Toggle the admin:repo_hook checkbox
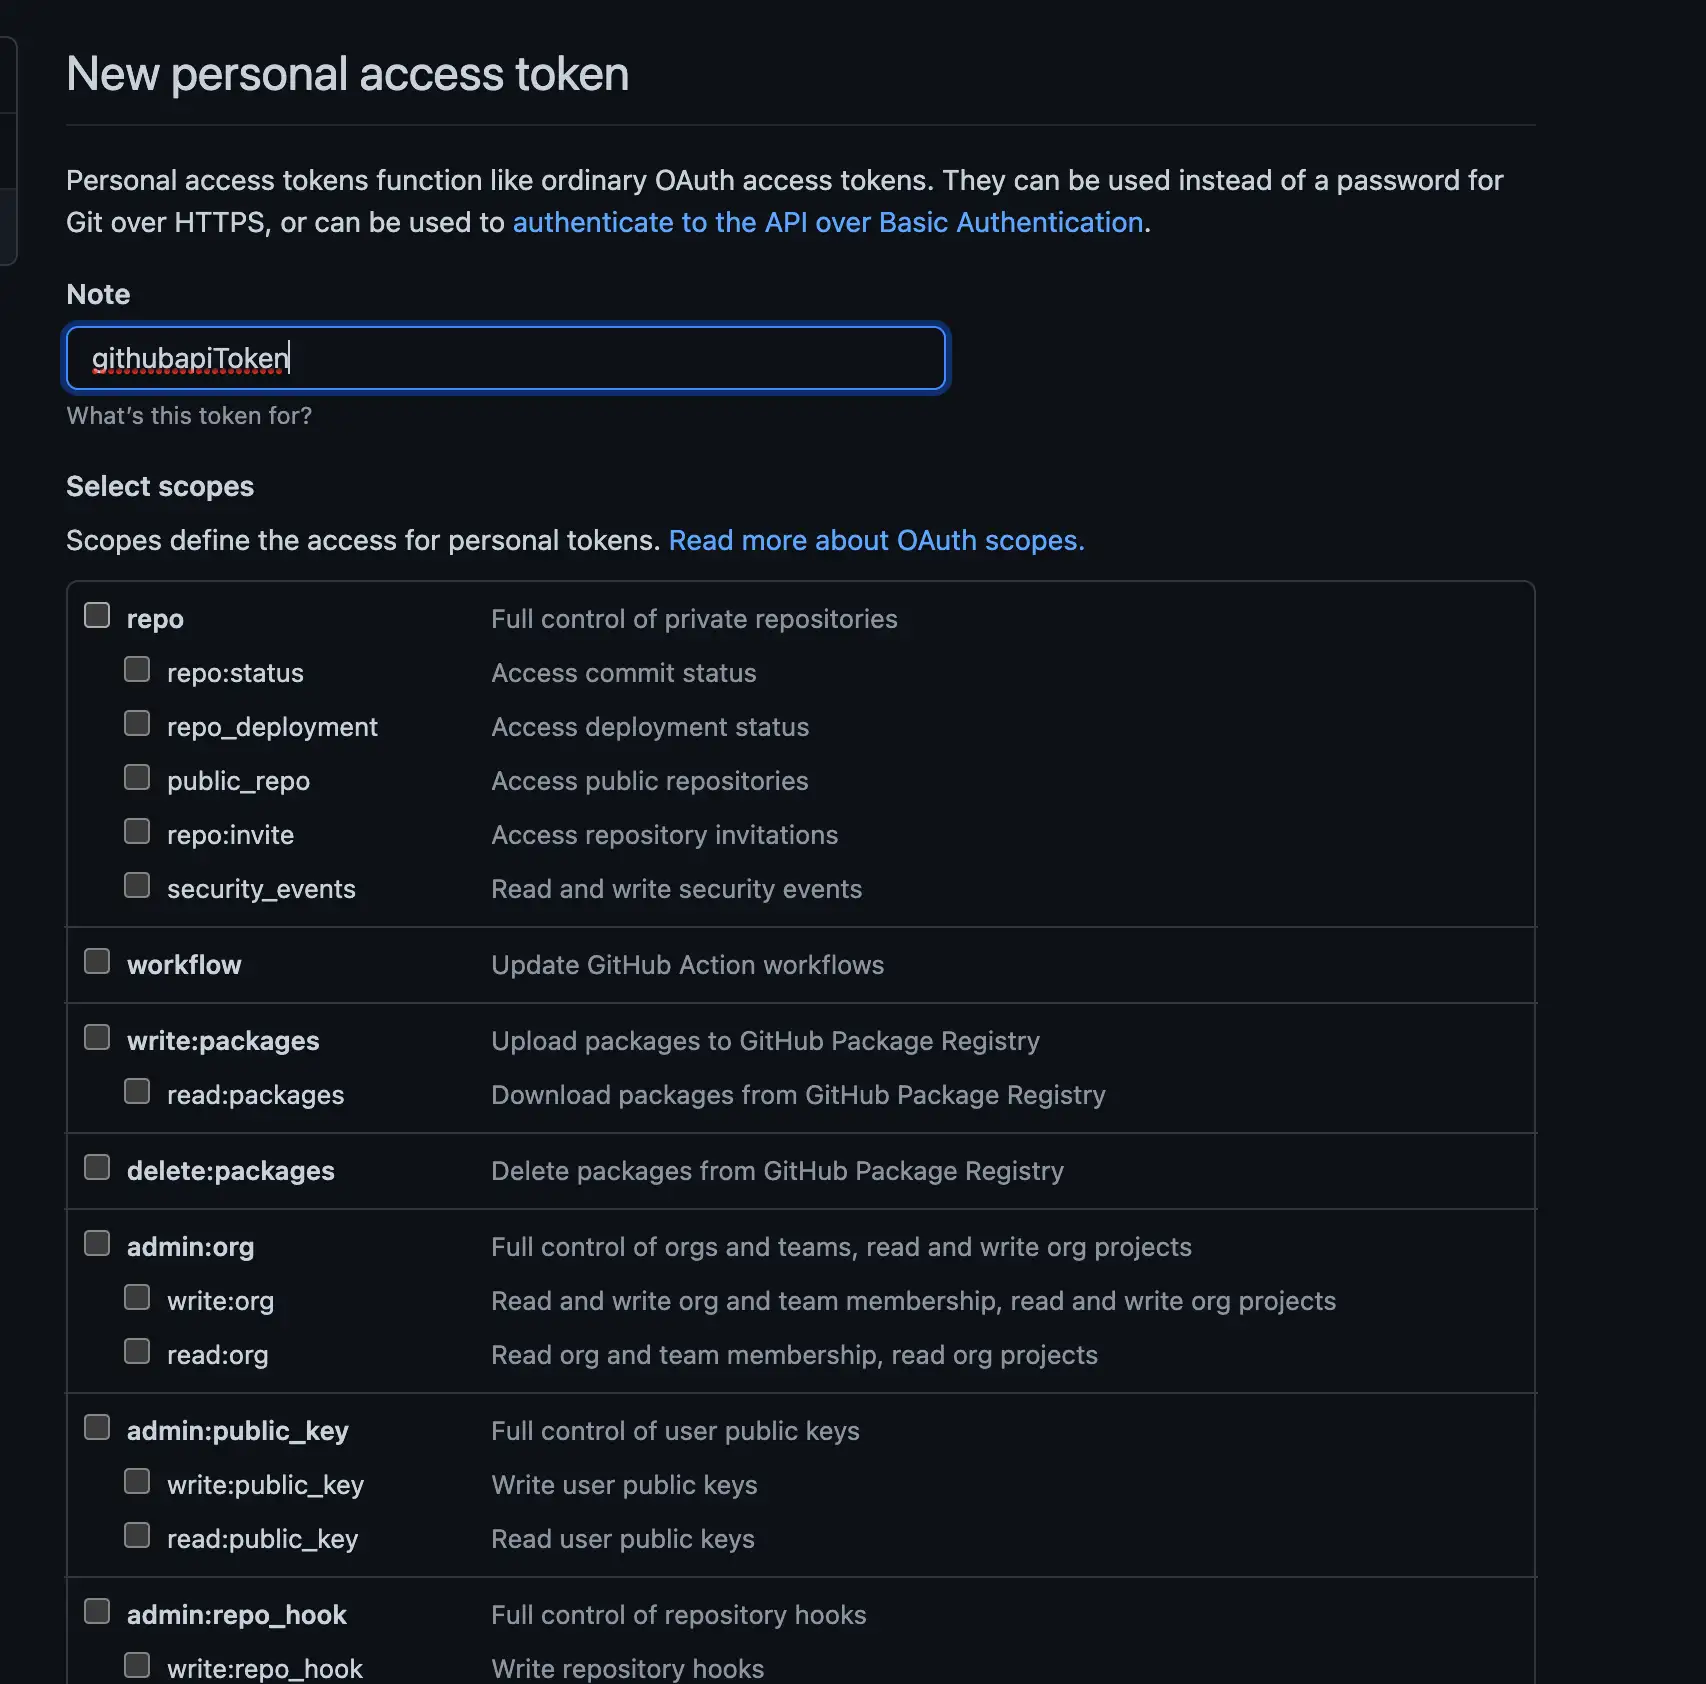Viewport: 1706px width, 1684px height. [97, 1611]
